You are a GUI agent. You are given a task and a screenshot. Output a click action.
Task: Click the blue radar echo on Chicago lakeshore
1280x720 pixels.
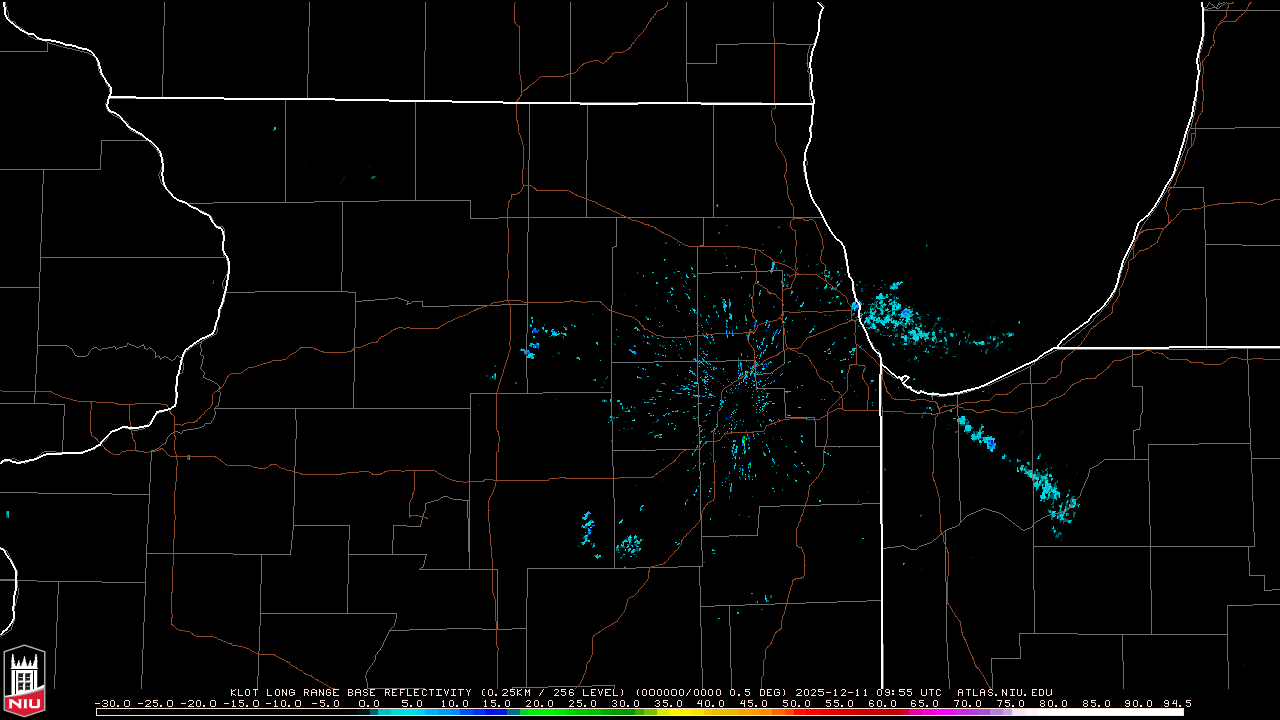point(856,305)
